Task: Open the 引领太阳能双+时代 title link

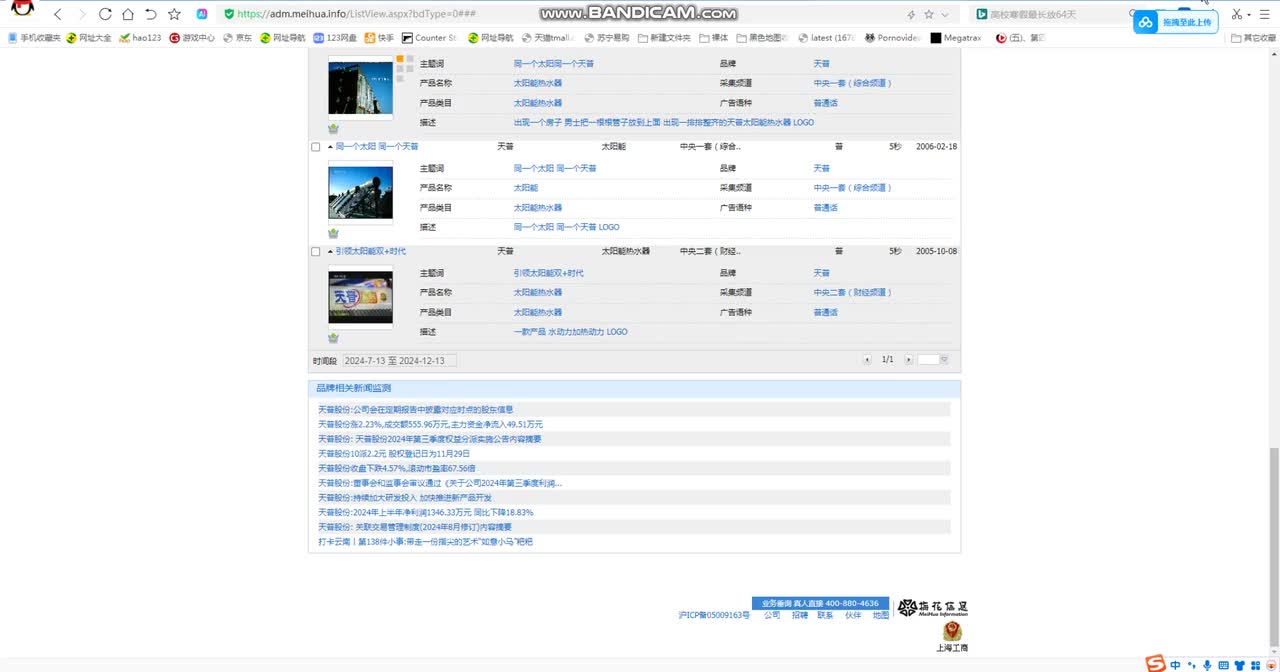Action: point(371,252)
